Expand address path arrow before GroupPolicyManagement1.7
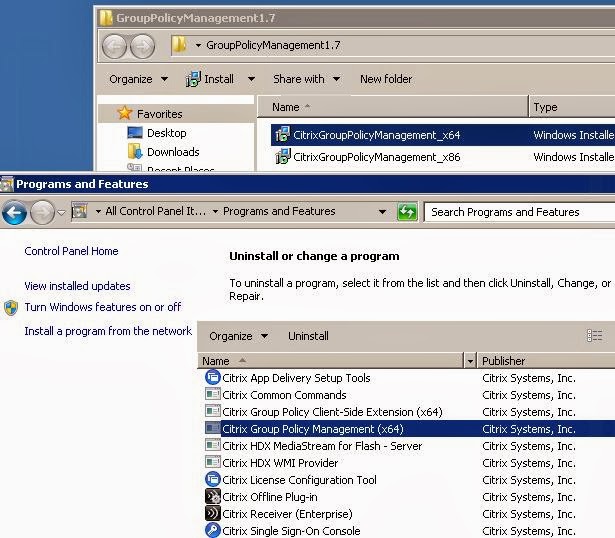 (198, 45)
